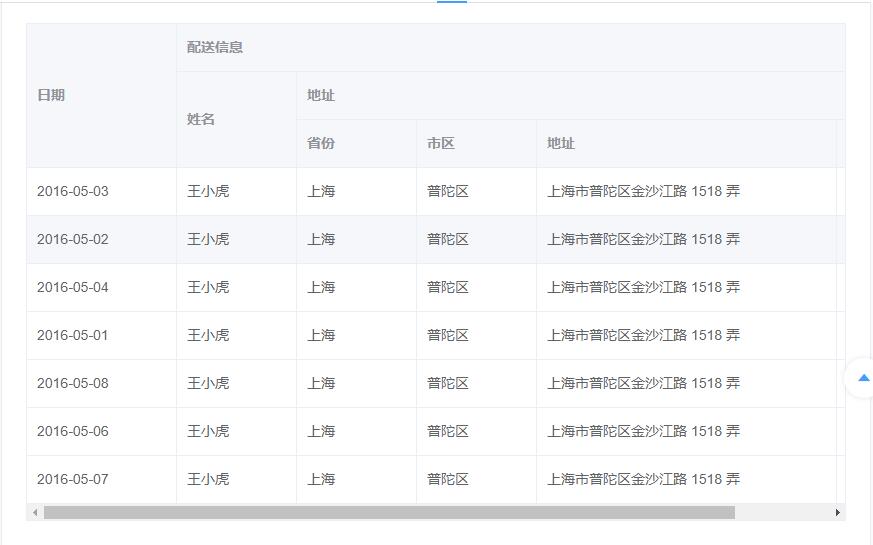This screenshot has width=873, height=545.
Task: Click 王小虎 in the 2016-05-06 row
Action: click(208, 431)
